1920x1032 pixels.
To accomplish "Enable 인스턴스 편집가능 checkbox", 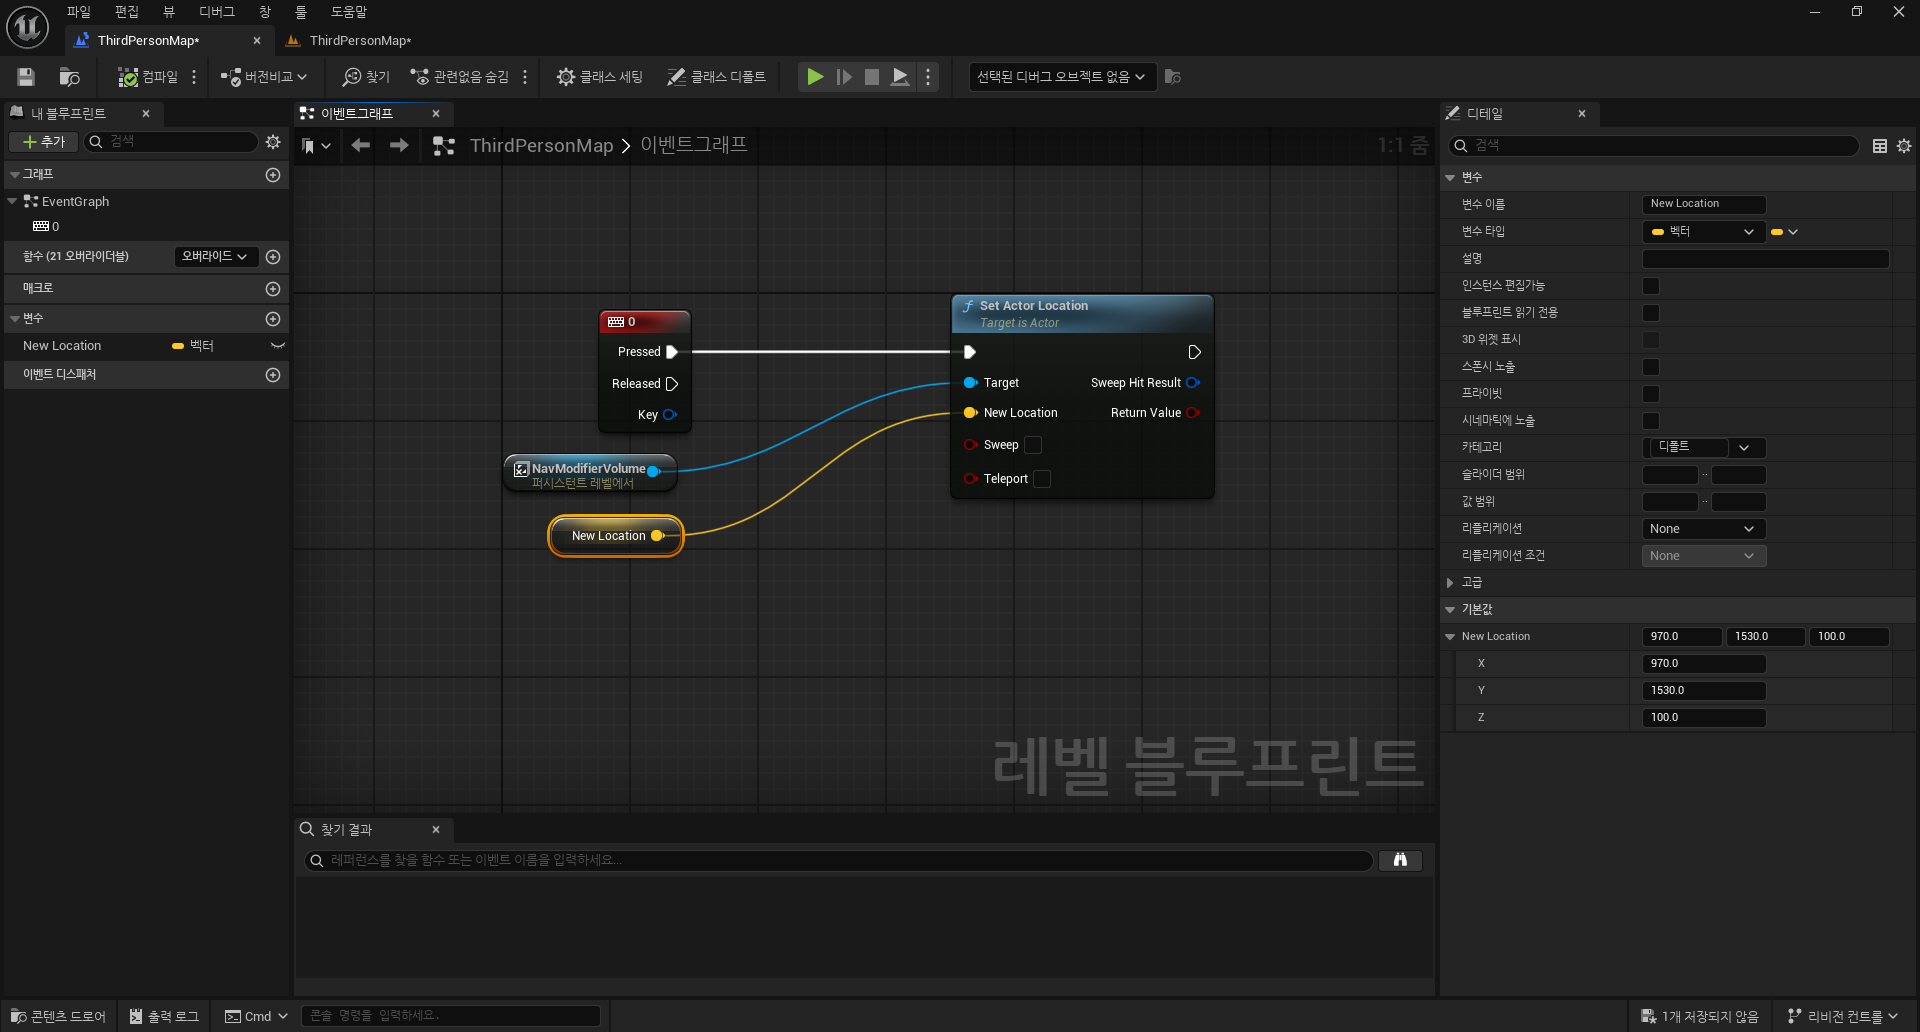I will pos(1651,286).
